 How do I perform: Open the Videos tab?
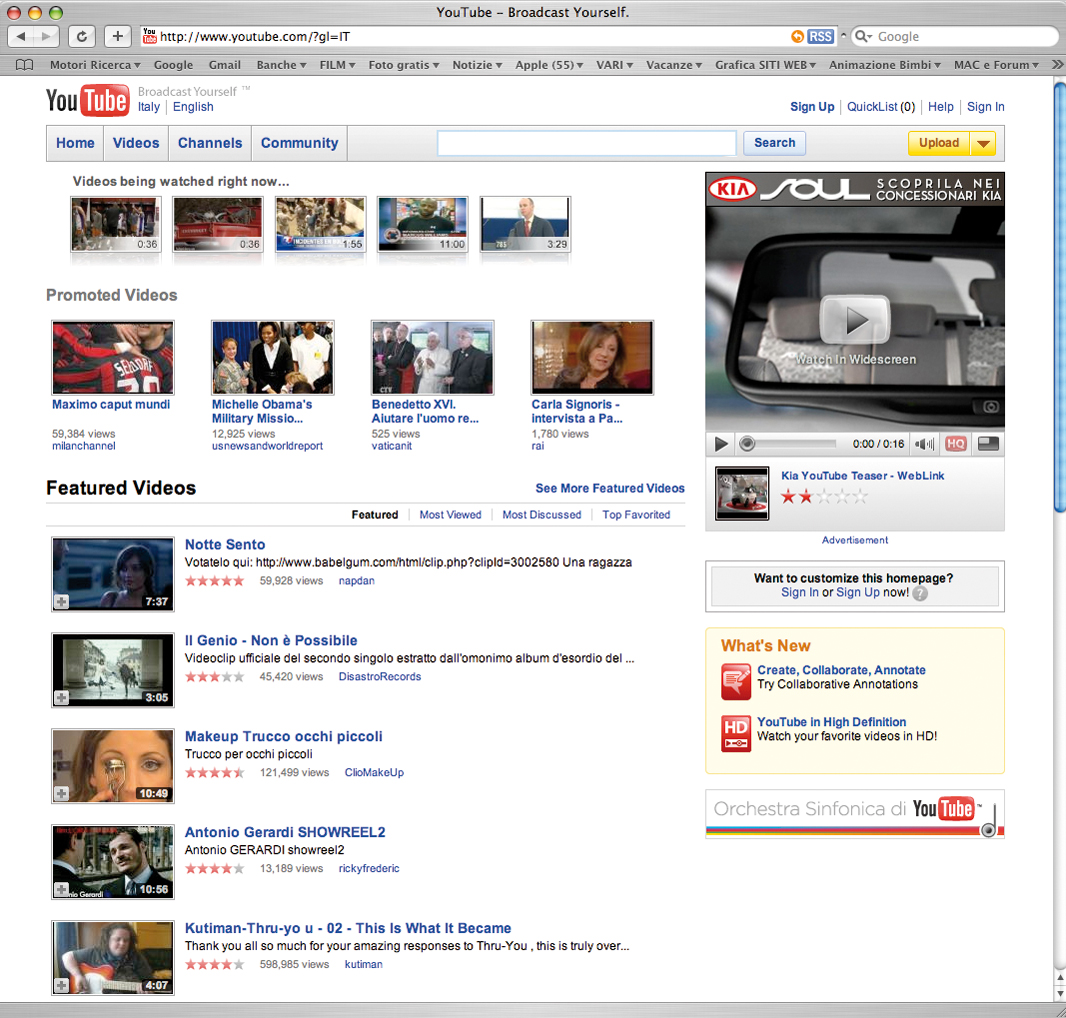click(136, 143)
